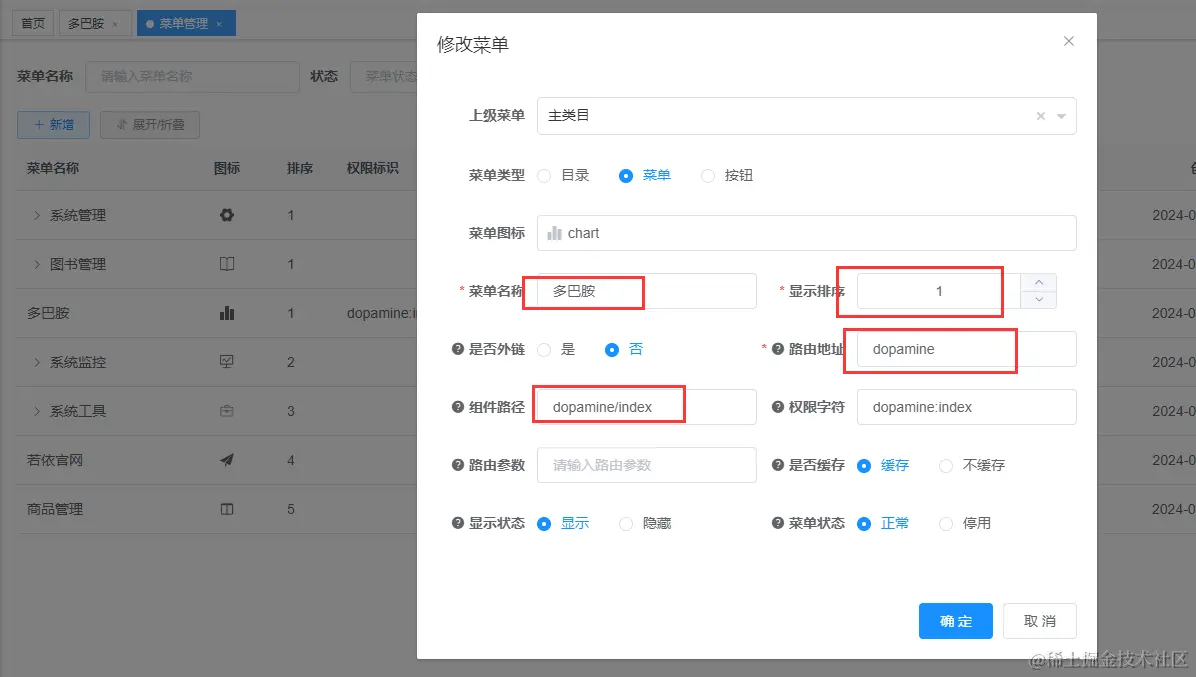
Task: Click the toolbox icon in 系统工具 row
Action: click(x=227, y=411)
